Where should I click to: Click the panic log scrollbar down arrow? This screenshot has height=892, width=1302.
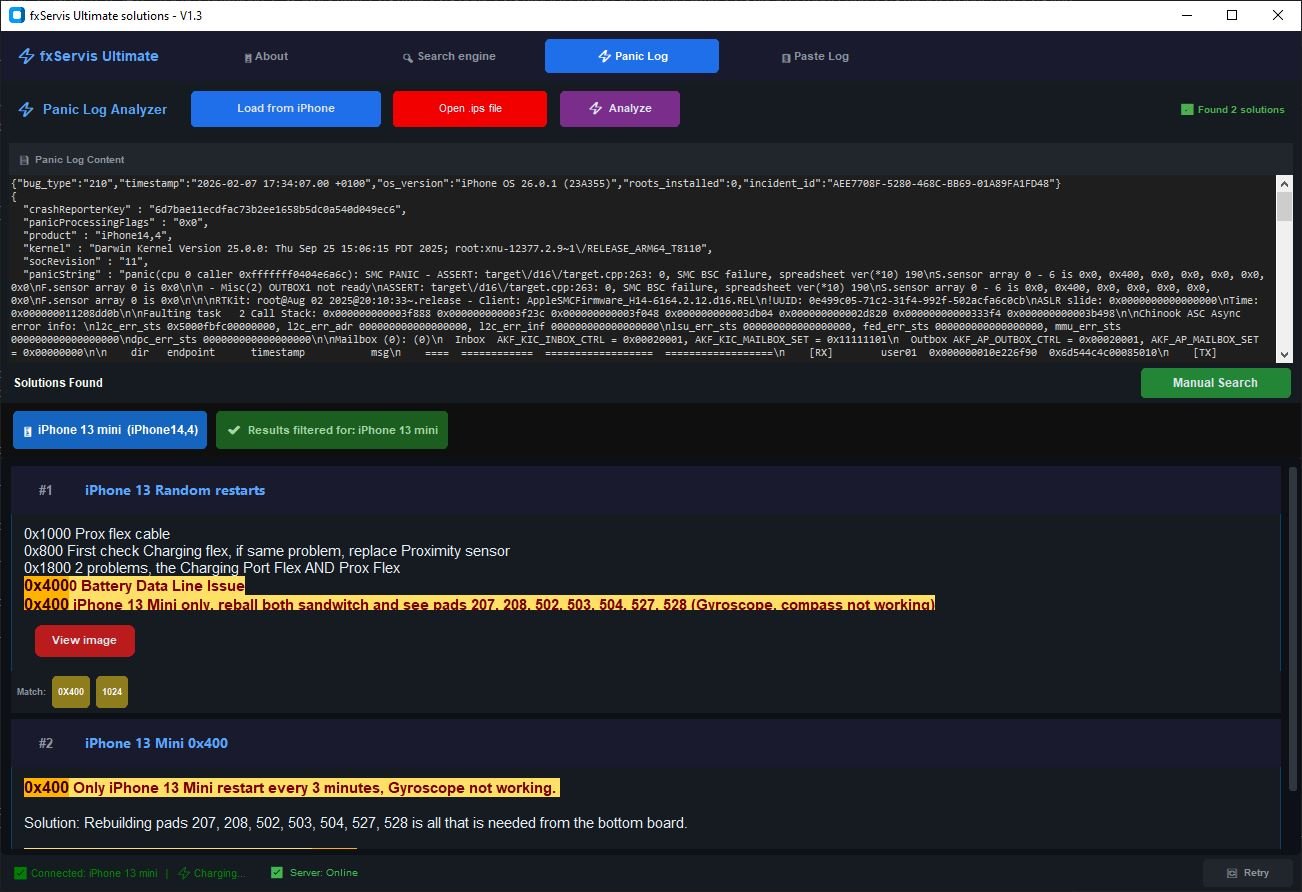pyautogui.click(x=1284, y=353)
